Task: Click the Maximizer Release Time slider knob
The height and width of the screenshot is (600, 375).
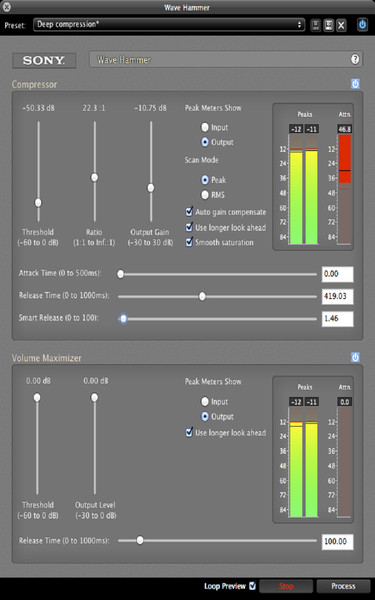Action: point(140,540)
